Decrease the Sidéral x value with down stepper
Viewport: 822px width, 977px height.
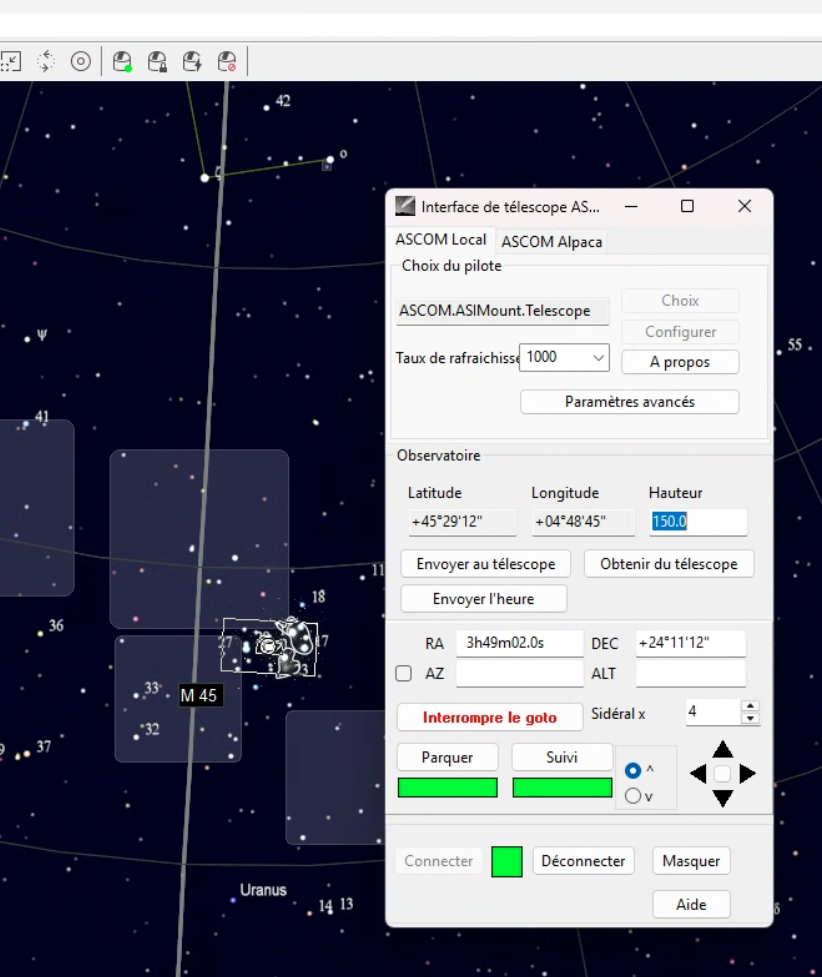pos(750,718)
